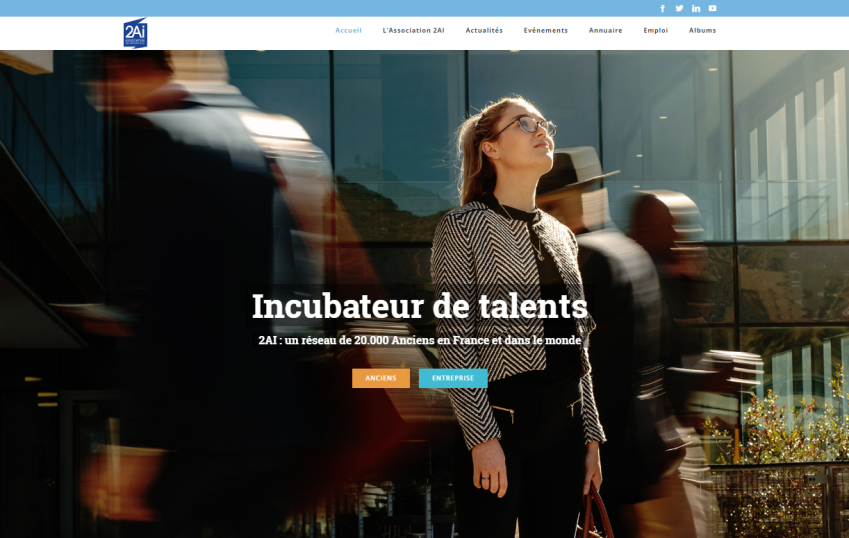View the Albums menu item
This screenshot has height=538, width=849.
702,30
